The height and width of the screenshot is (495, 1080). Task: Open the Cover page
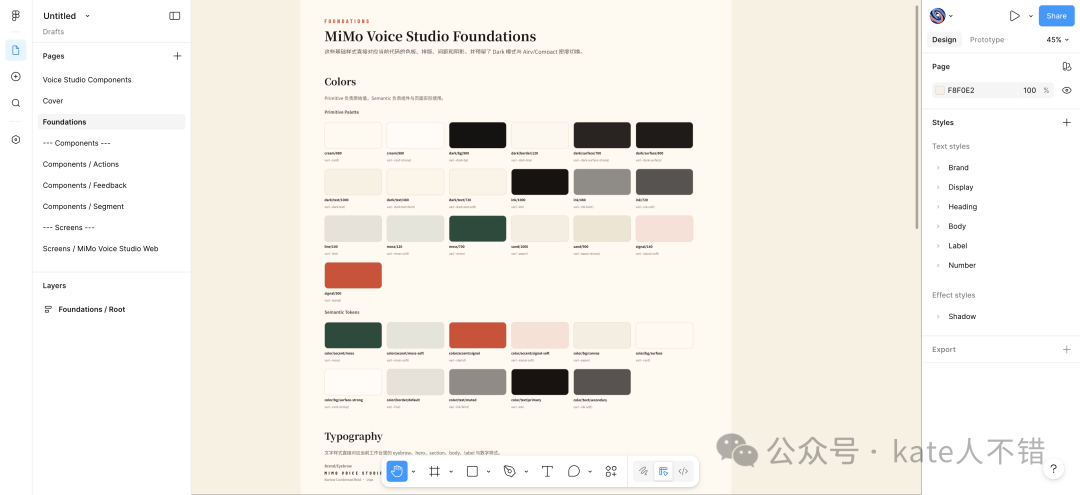click(x=53, y=101)
